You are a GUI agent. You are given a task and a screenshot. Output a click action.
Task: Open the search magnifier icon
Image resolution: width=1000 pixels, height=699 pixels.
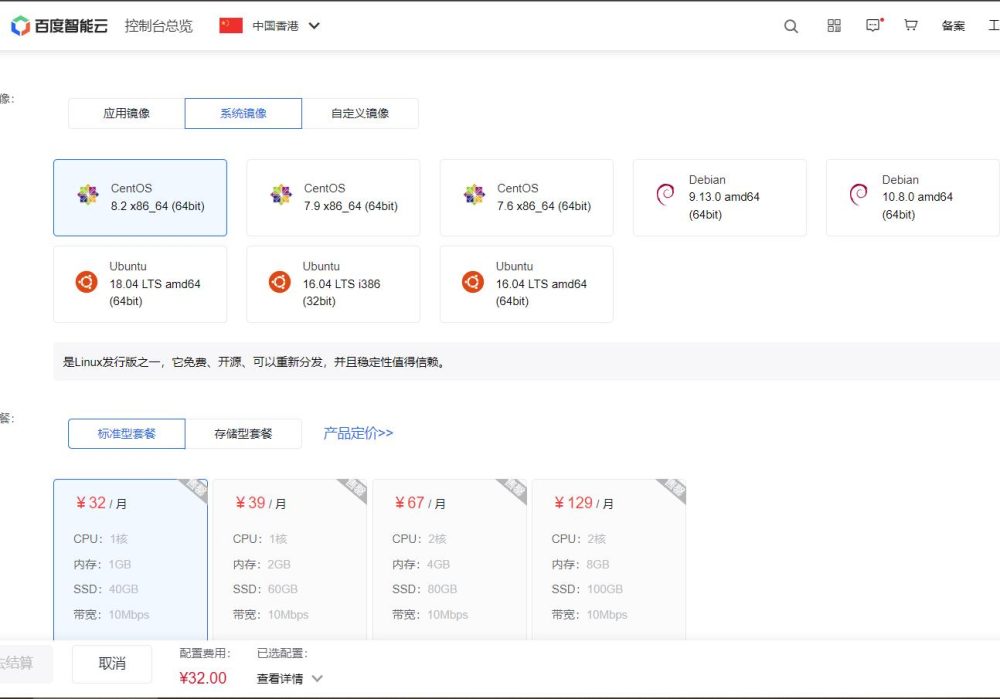(791, 26)
